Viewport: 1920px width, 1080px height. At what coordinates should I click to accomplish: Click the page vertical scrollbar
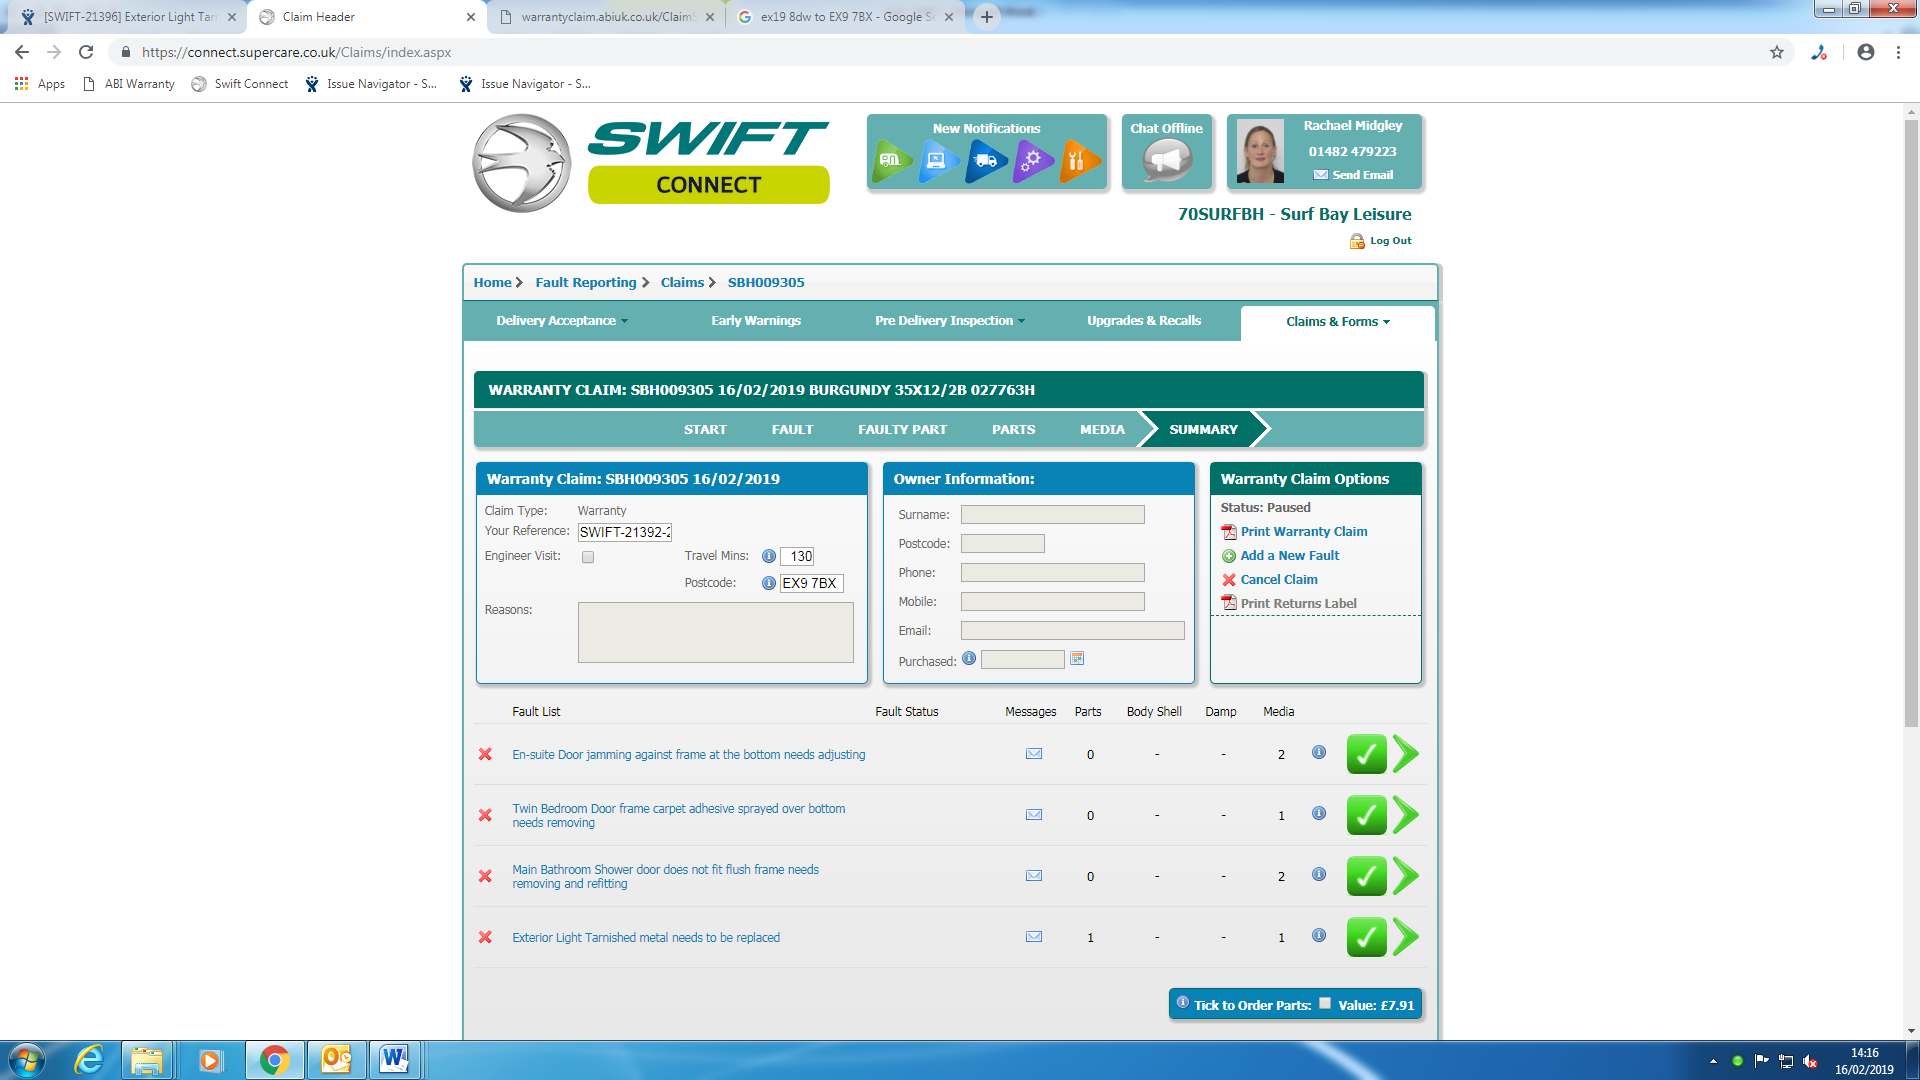[x=1911, y=420]
